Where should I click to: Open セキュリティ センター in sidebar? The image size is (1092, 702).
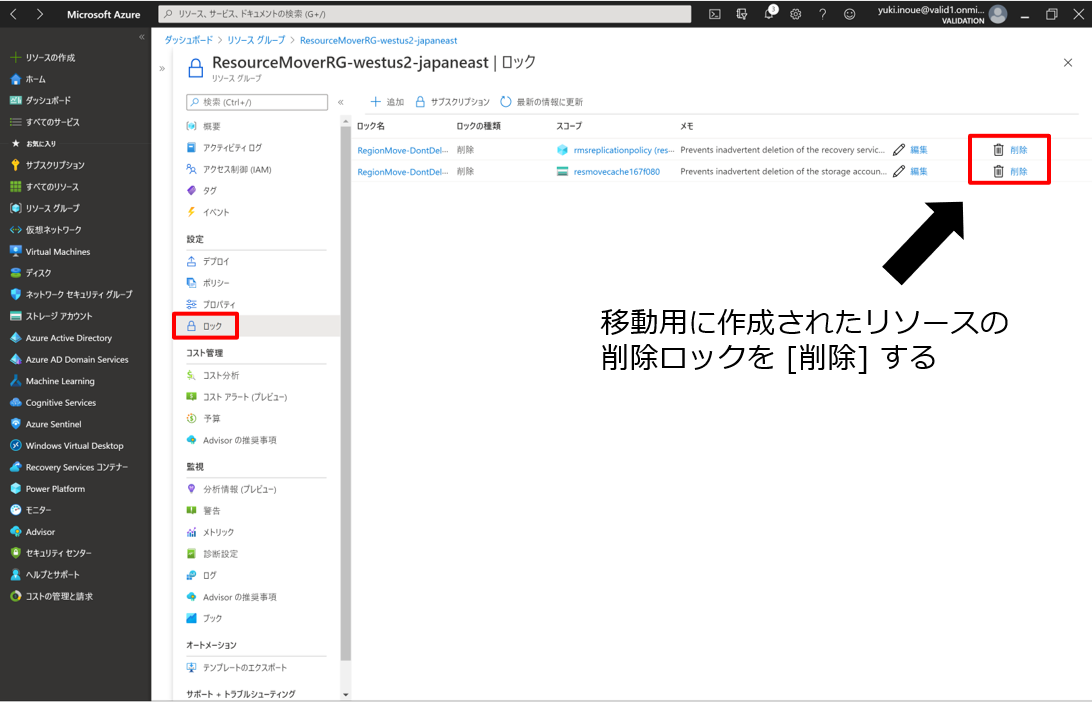pyautogui.click(x=51, y=553)
